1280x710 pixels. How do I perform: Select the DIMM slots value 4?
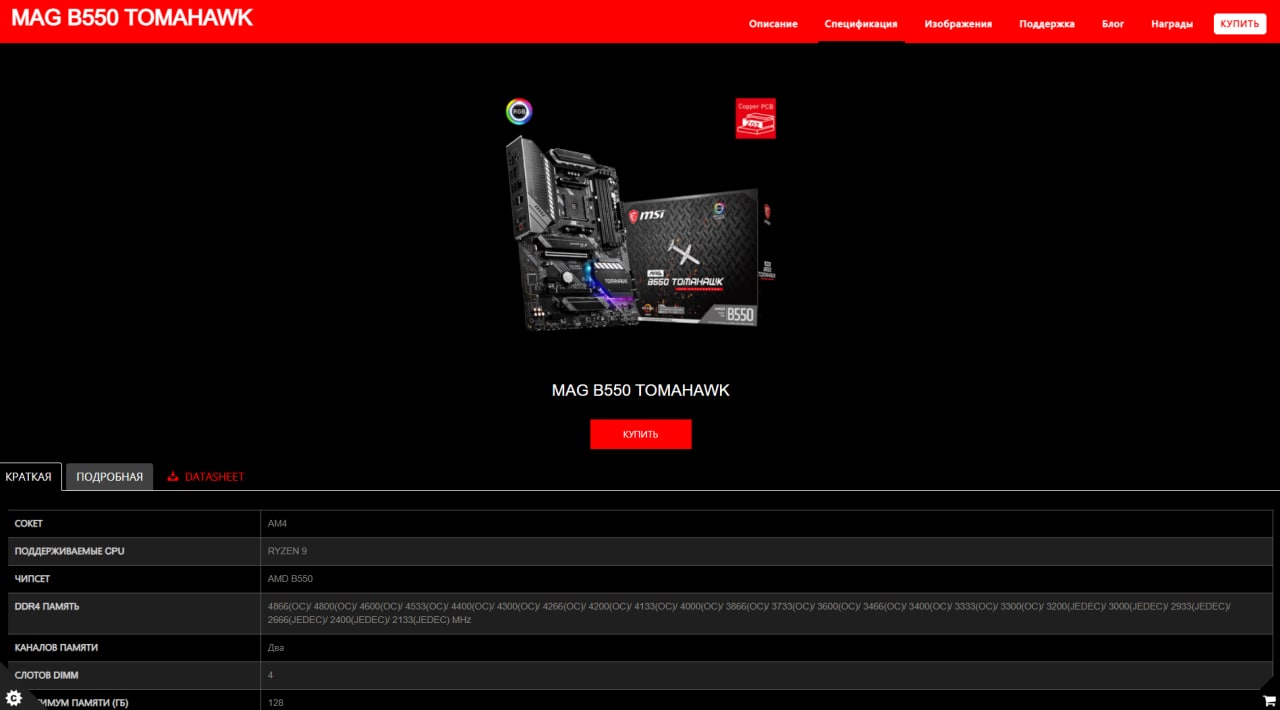point(270,675)
